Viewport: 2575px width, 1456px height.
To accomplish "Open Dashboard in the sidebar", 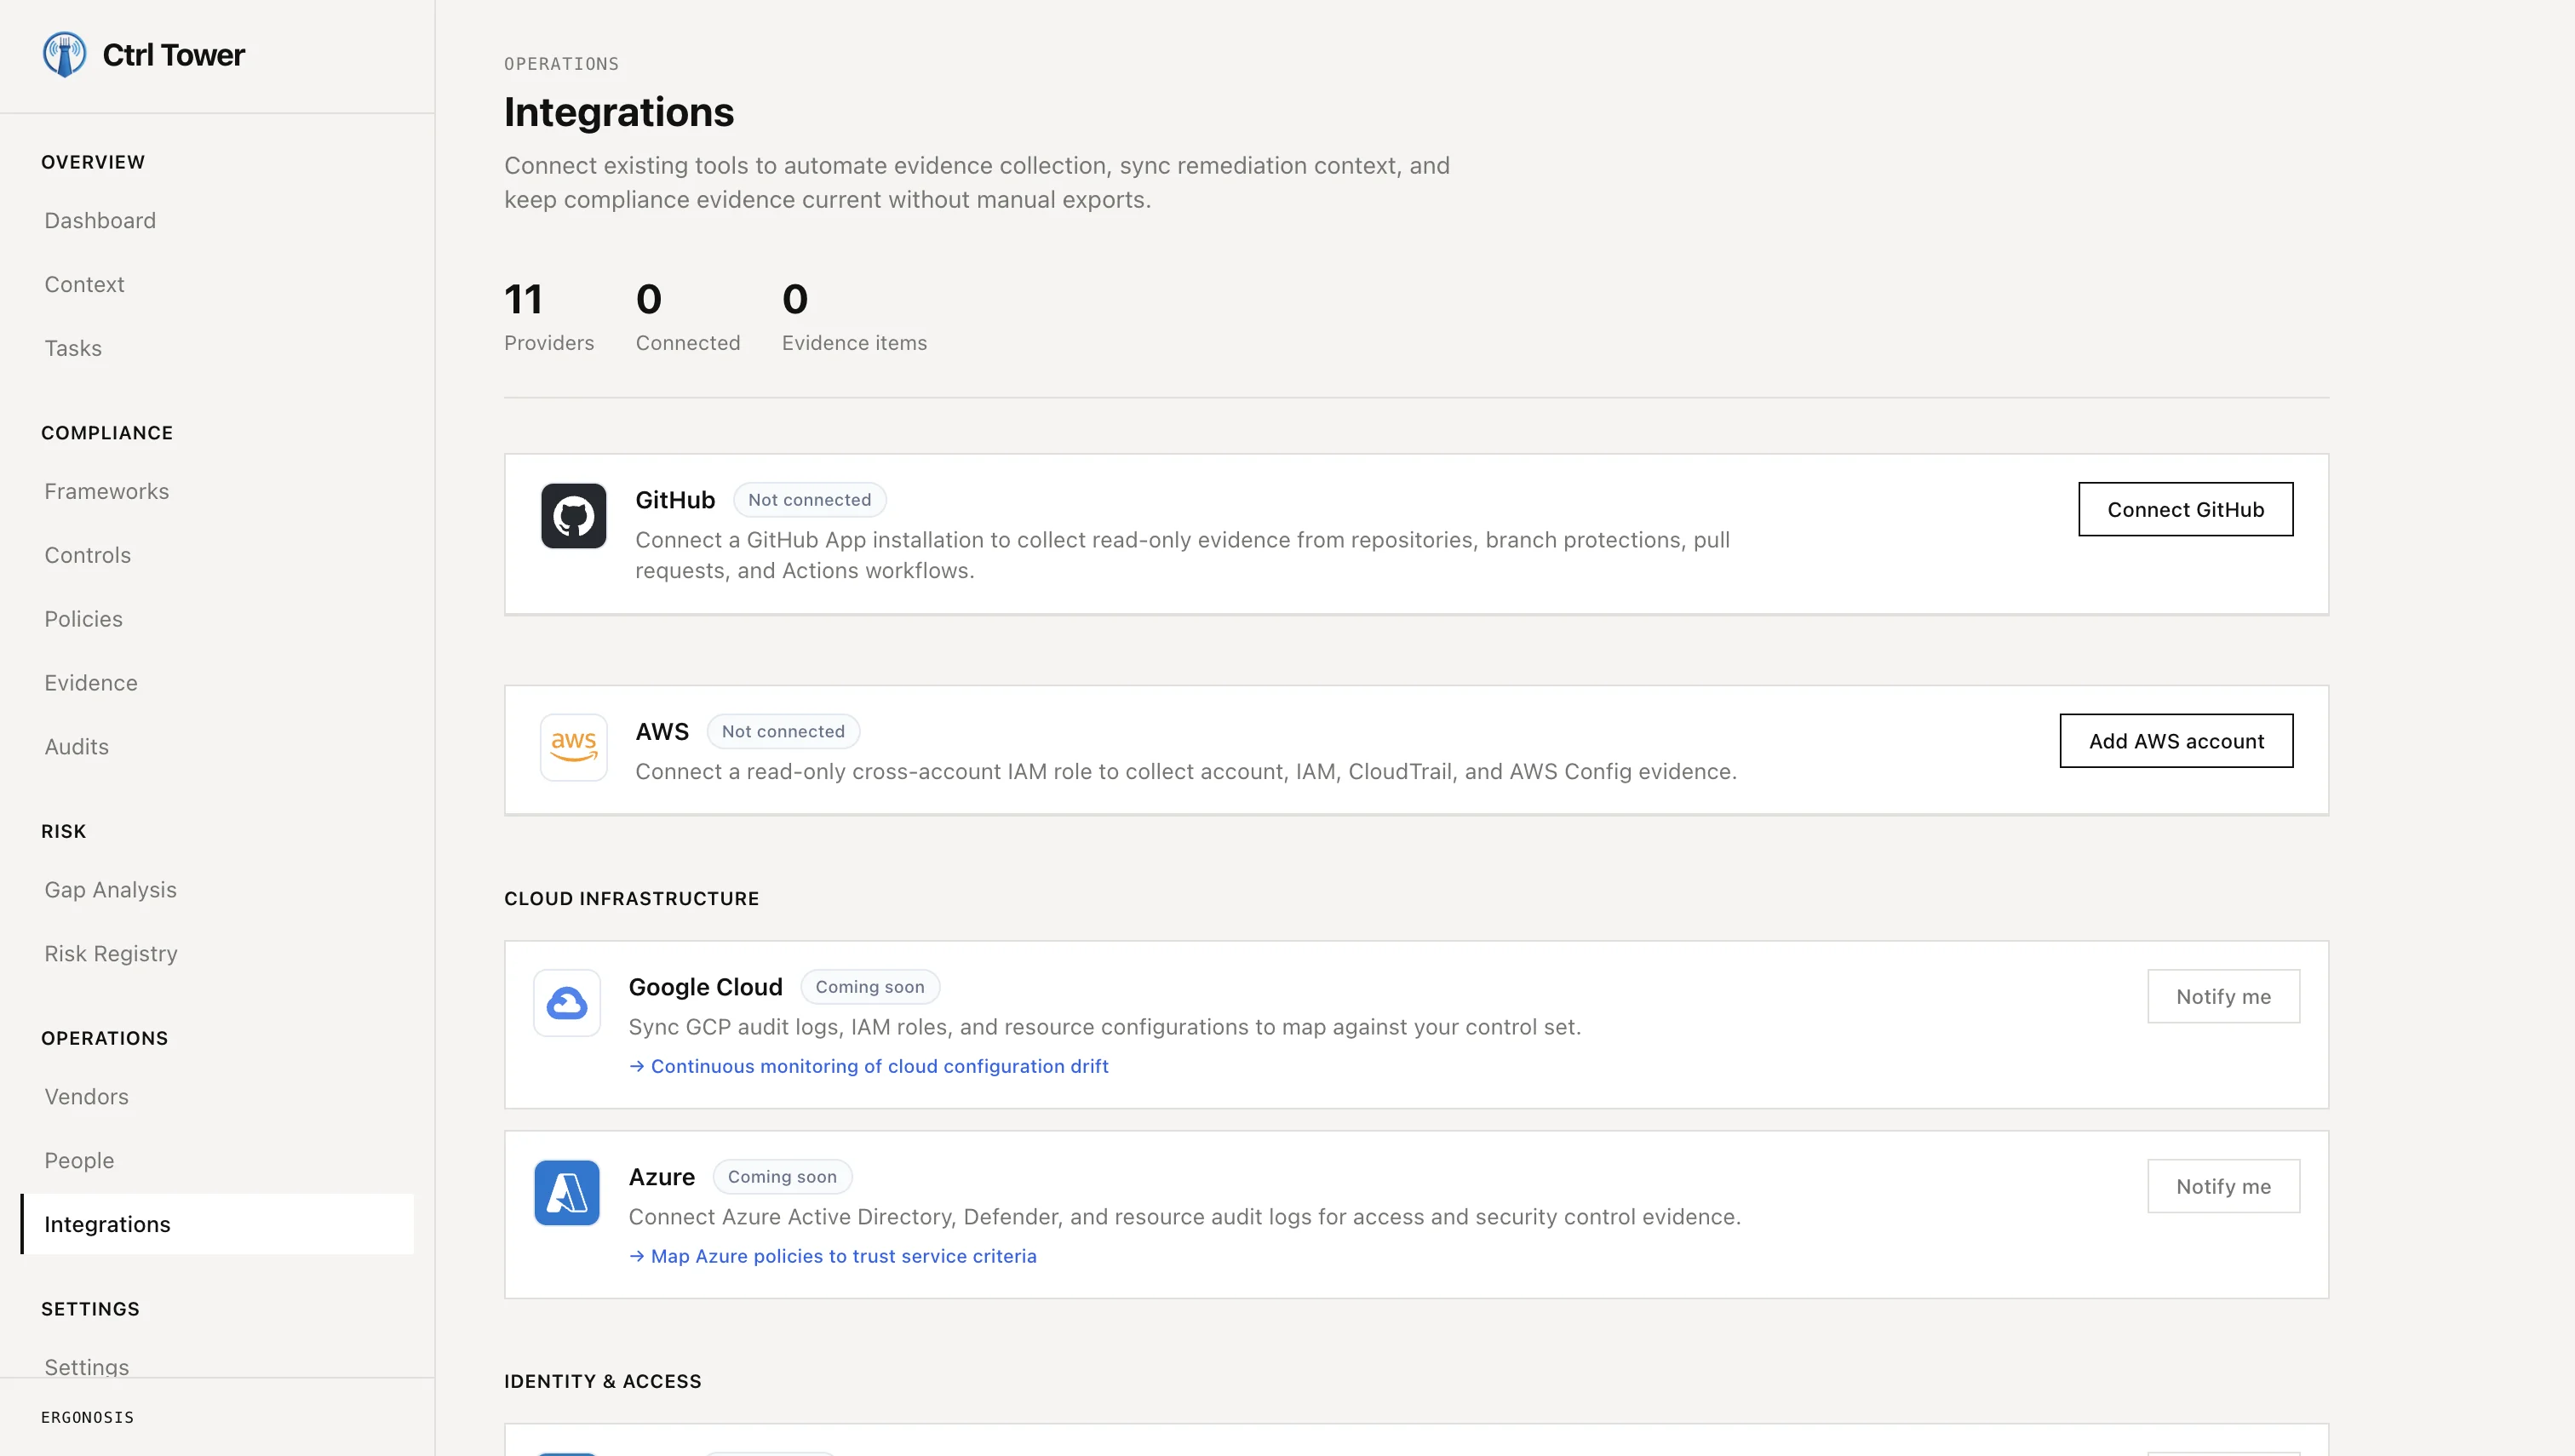I will tap(100, 220).
